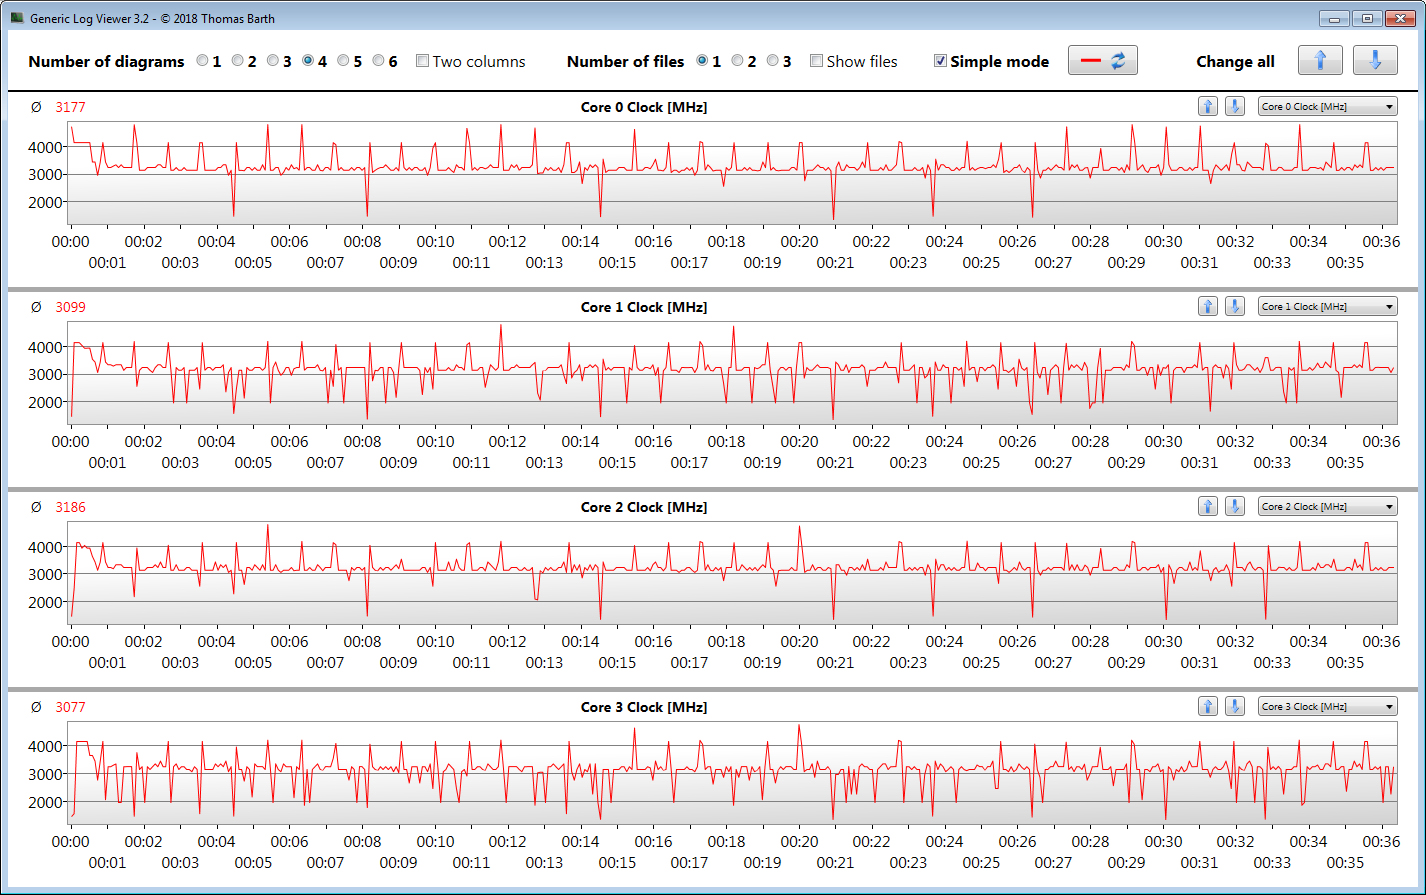Image resolution: width=1426 pixels, height=895 pixels.
Task: Expand the Core 3 Clock [MHz] dropdown
Action: [x=1327, y=707]
